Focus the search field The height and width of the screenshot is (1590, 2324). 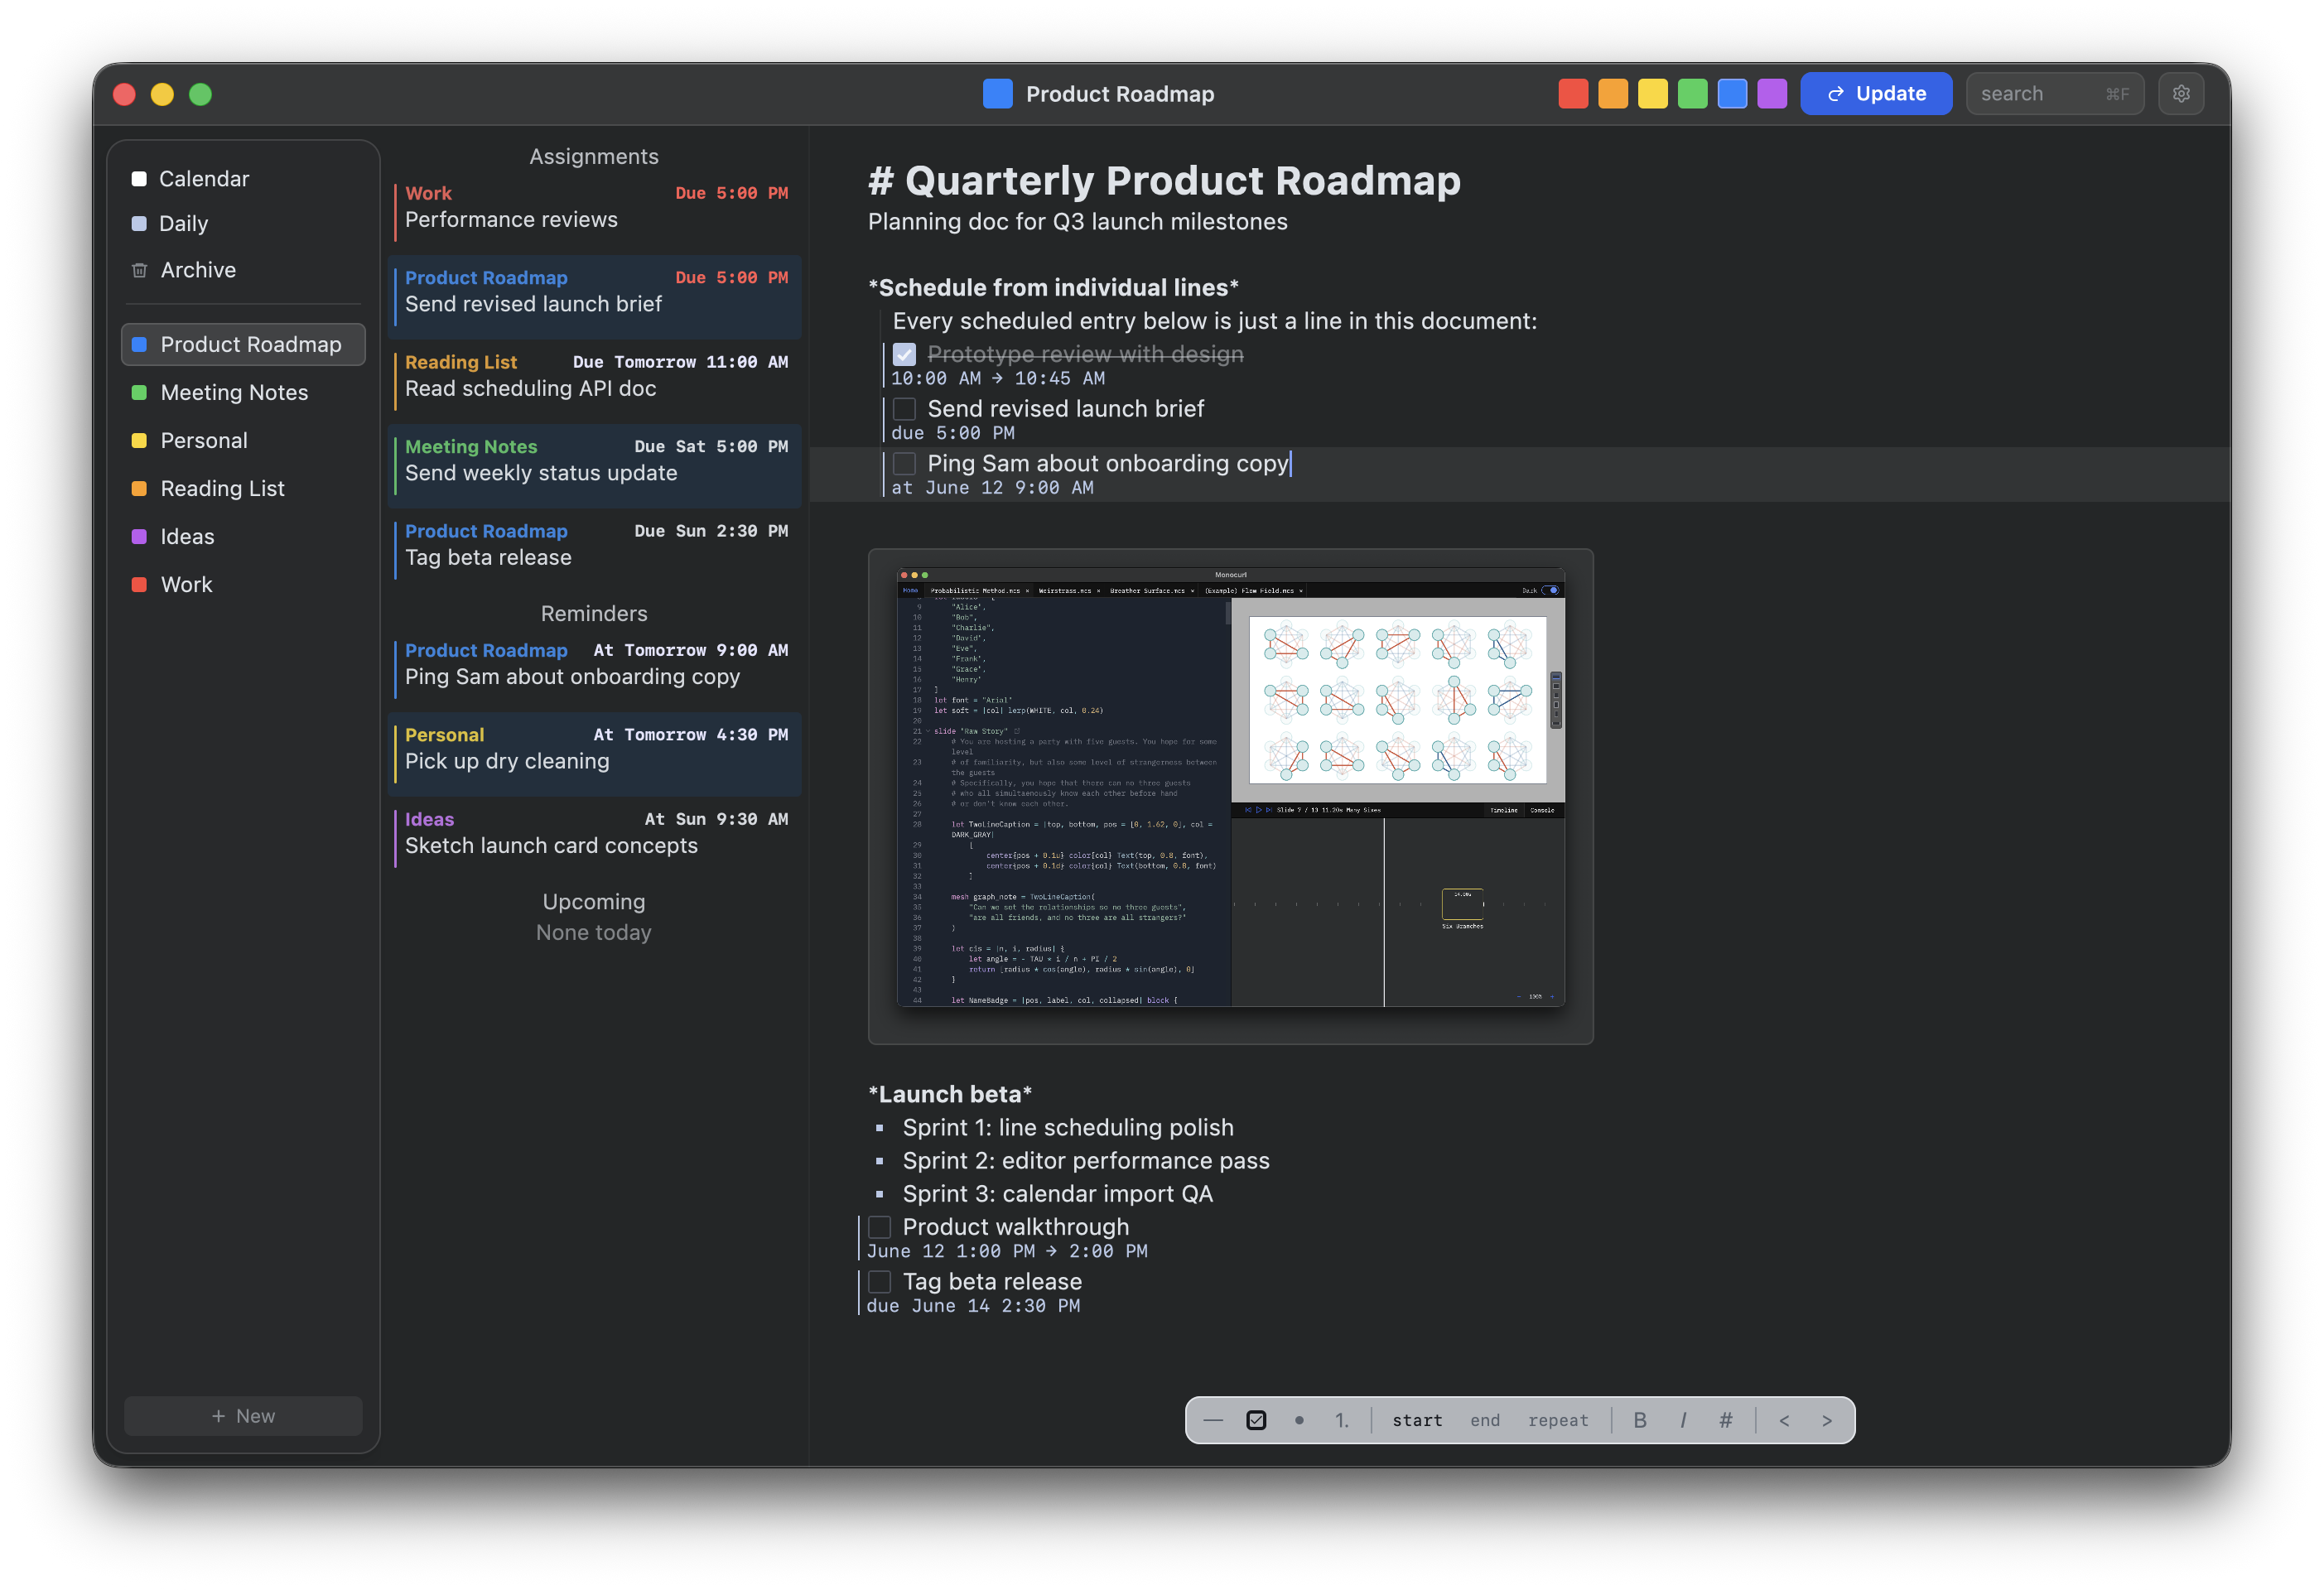click(2054, 94)
